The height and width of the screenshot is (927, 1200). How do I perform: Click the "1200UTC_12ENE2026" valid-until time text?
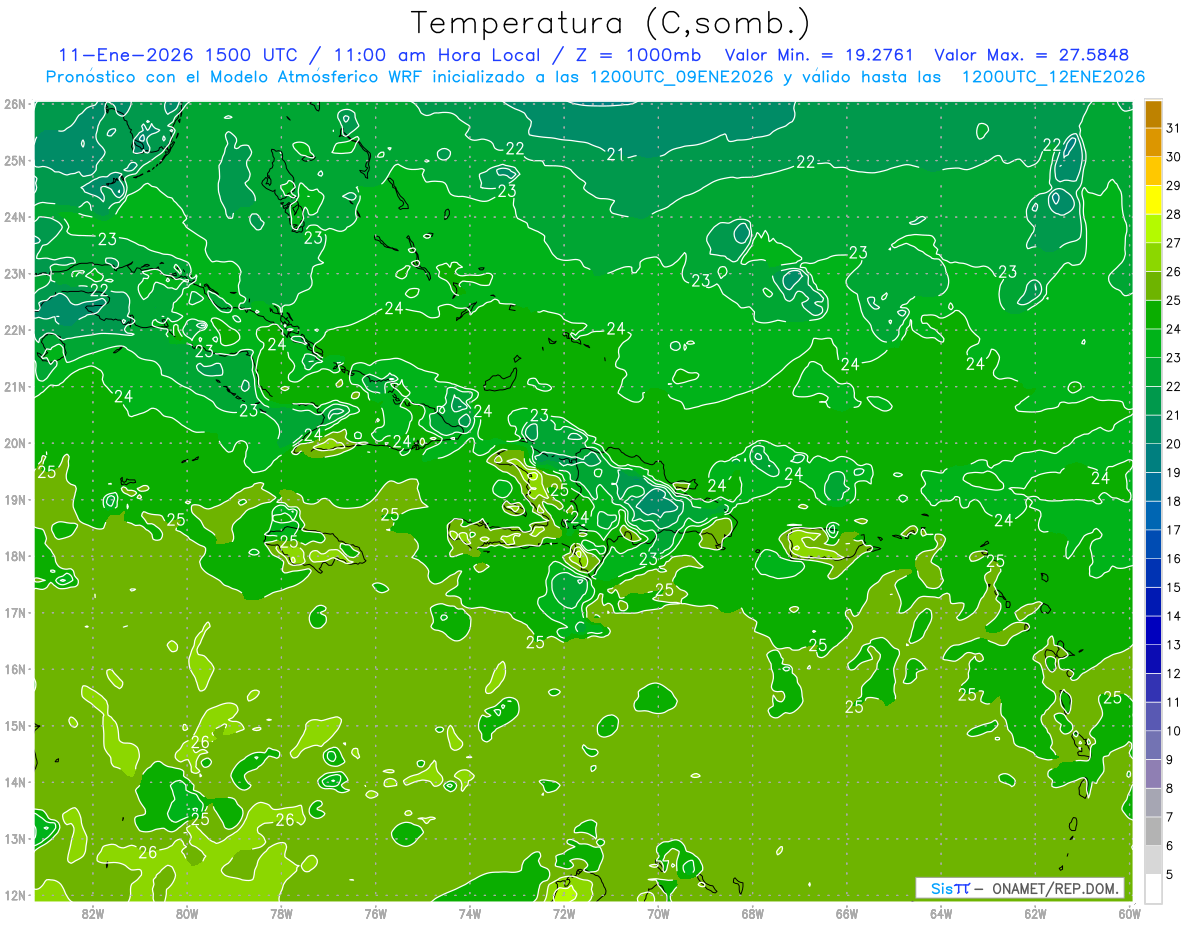click(1053, 77)
